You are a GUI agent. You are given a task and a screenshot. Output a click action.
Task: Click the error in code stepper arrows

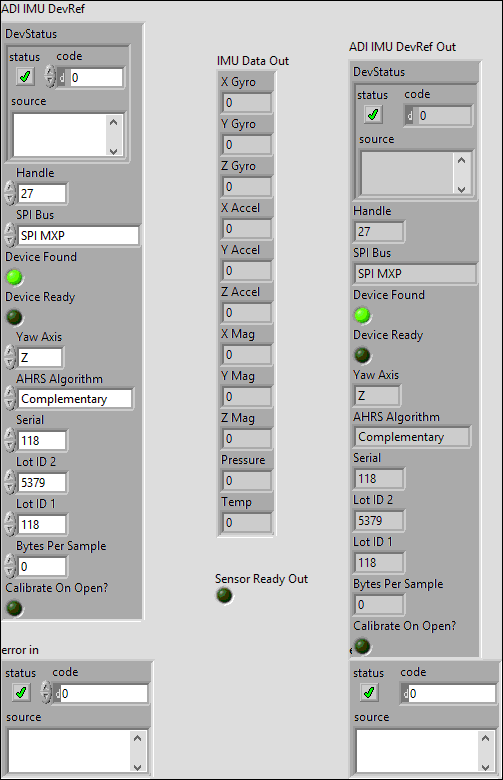tap(46, 692)
